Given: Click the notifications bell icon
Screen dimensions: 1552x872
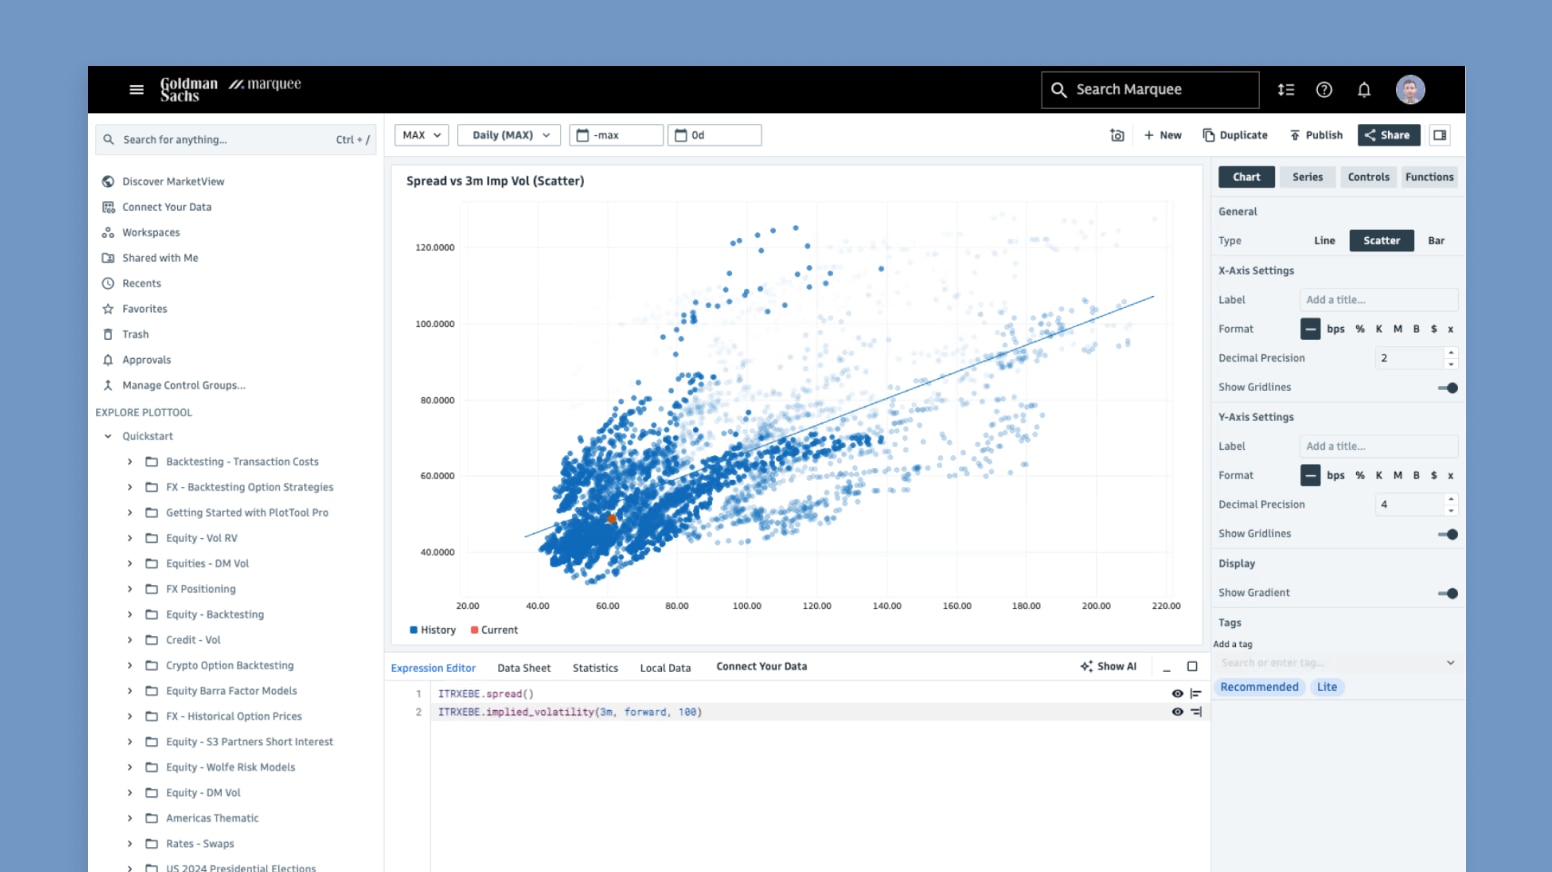Looking at the screenshot, I should 1363,90.
